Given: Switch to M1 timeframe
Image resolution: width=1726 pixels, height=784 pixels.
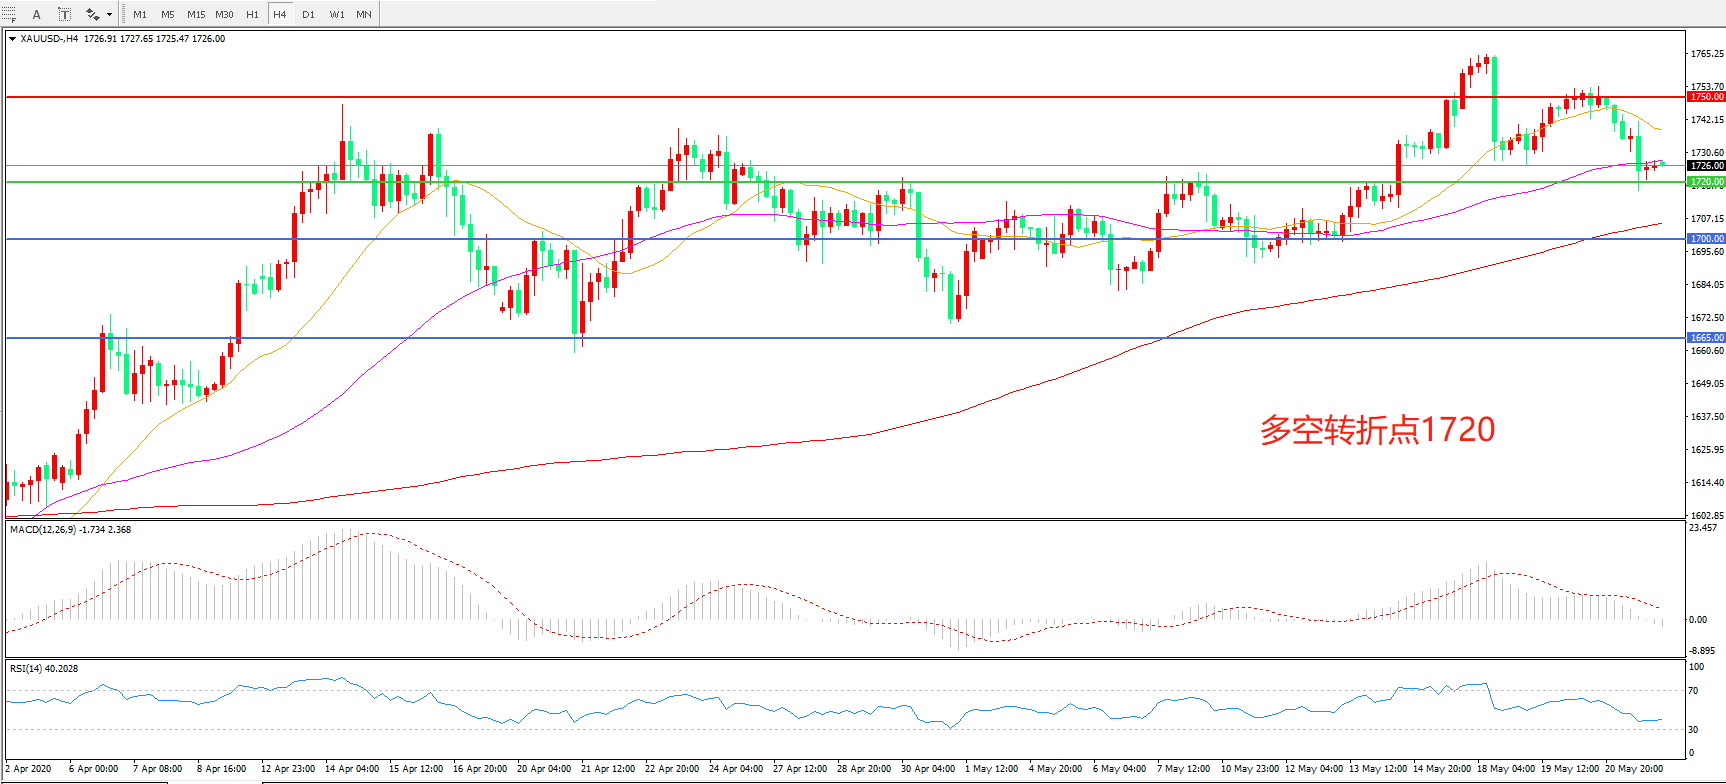Looking at the screenshot, I should click(140, 14).
